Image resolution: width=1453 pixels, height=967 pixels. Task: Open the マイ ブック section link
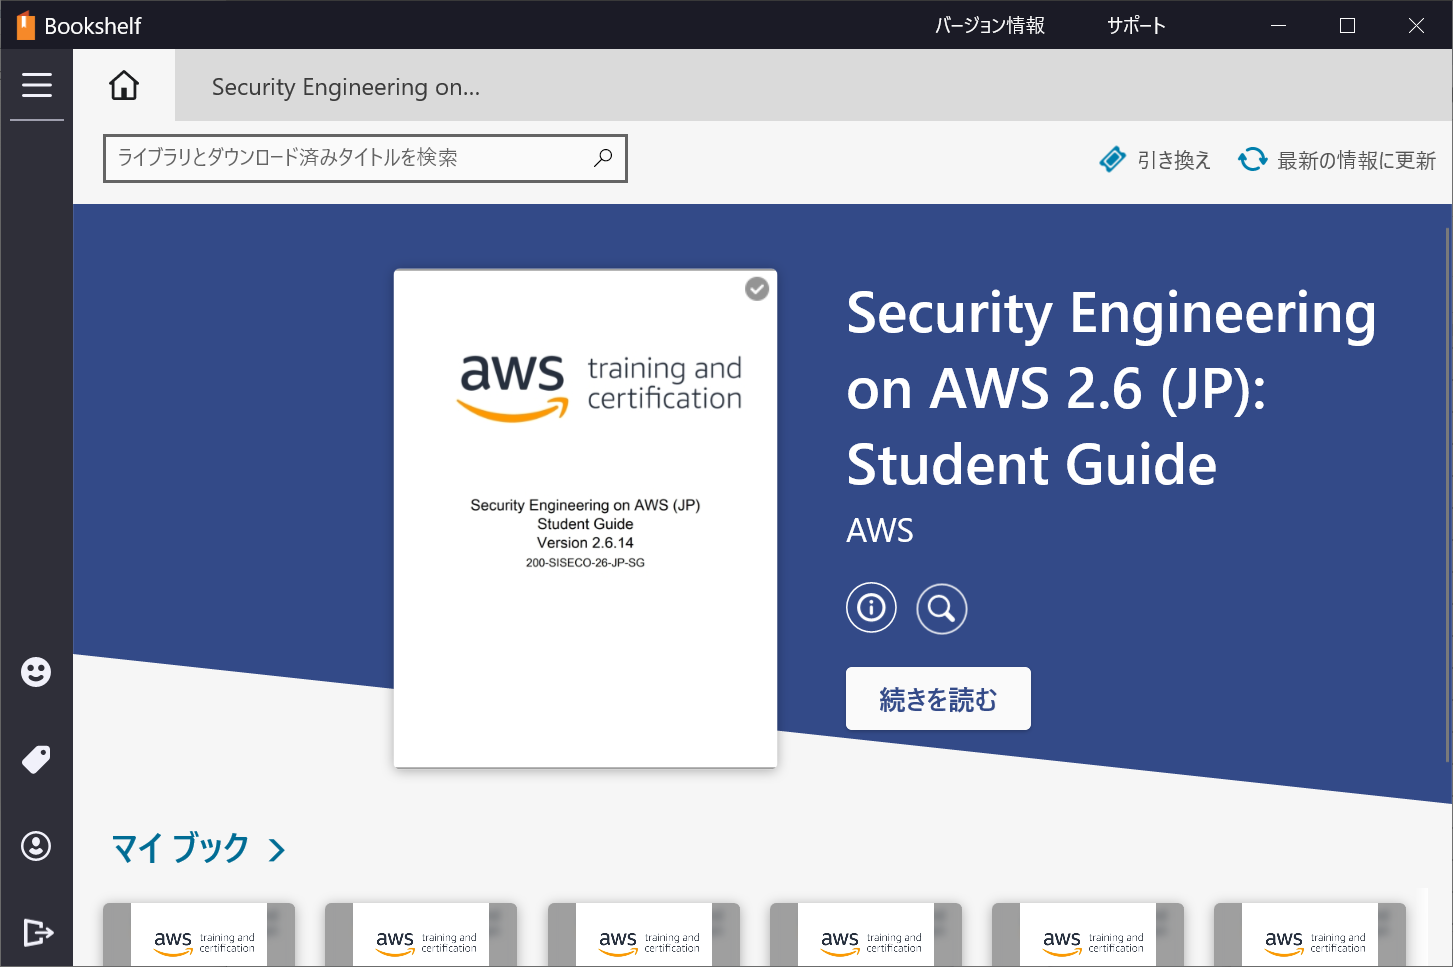(180, 848)
